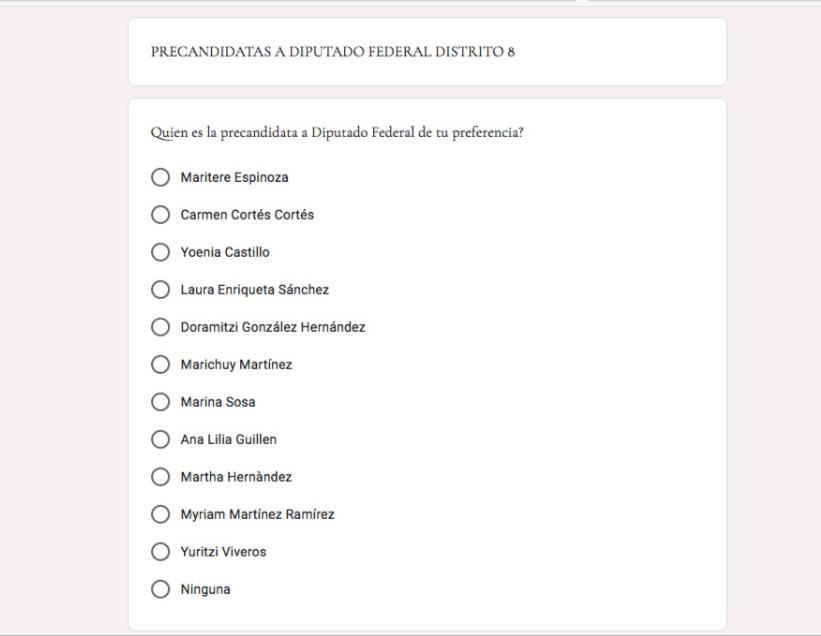
Task: Click the Yoenia Castillo label text
Action: coord(225,252)
